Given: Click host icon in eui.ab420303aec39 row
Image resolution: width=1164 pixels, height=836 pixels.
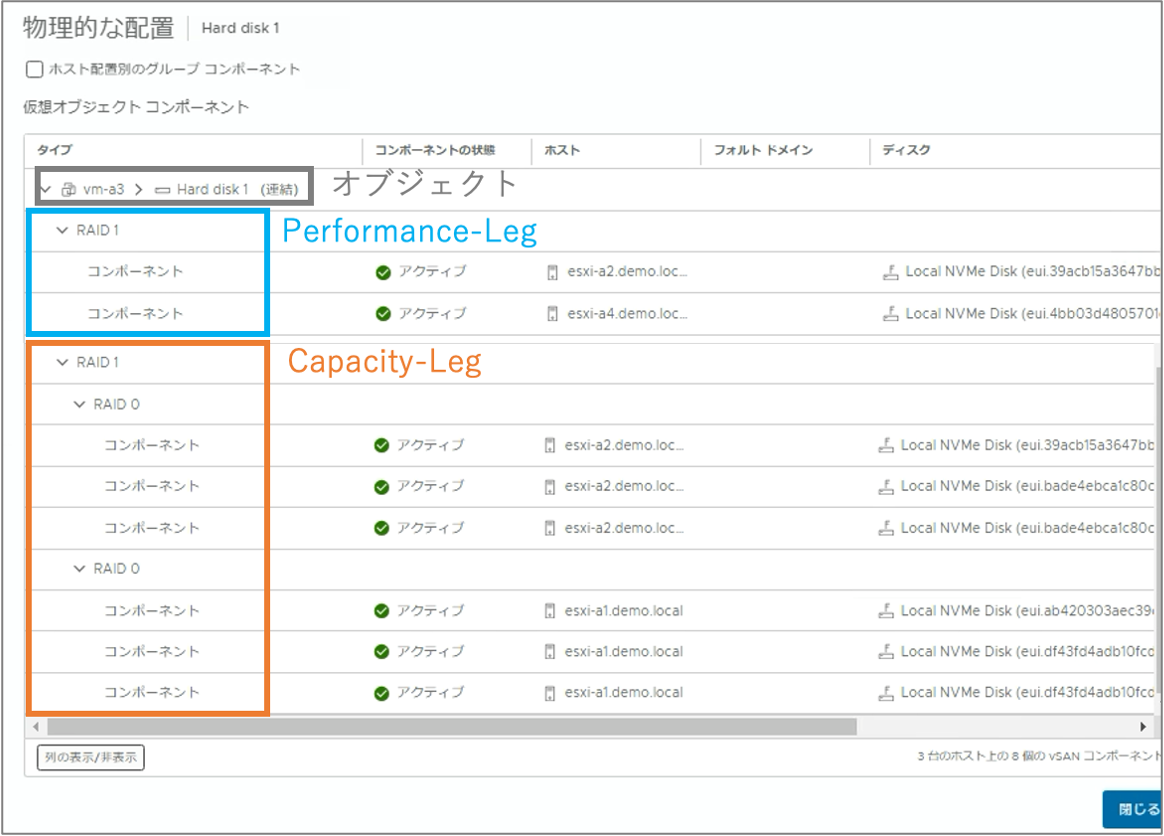Looking at the screenshot, I should pyautogui.click(x=550, y=611).
